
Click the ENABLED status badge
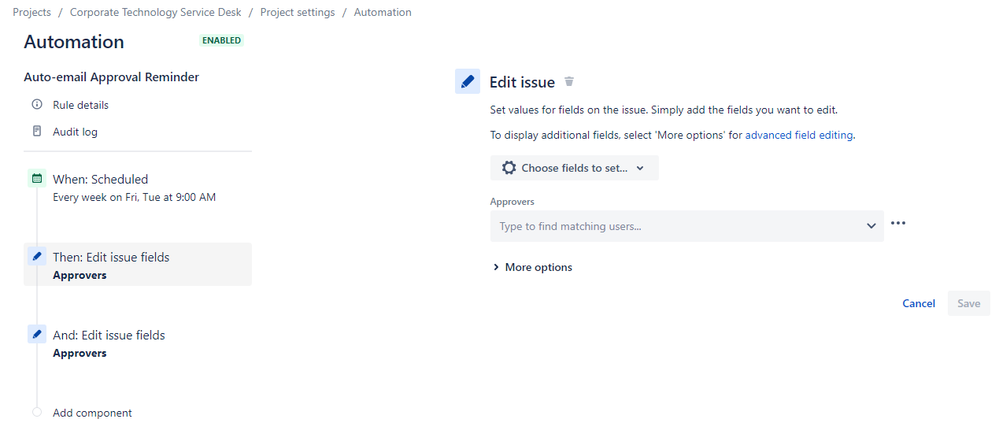pos(222,41)
